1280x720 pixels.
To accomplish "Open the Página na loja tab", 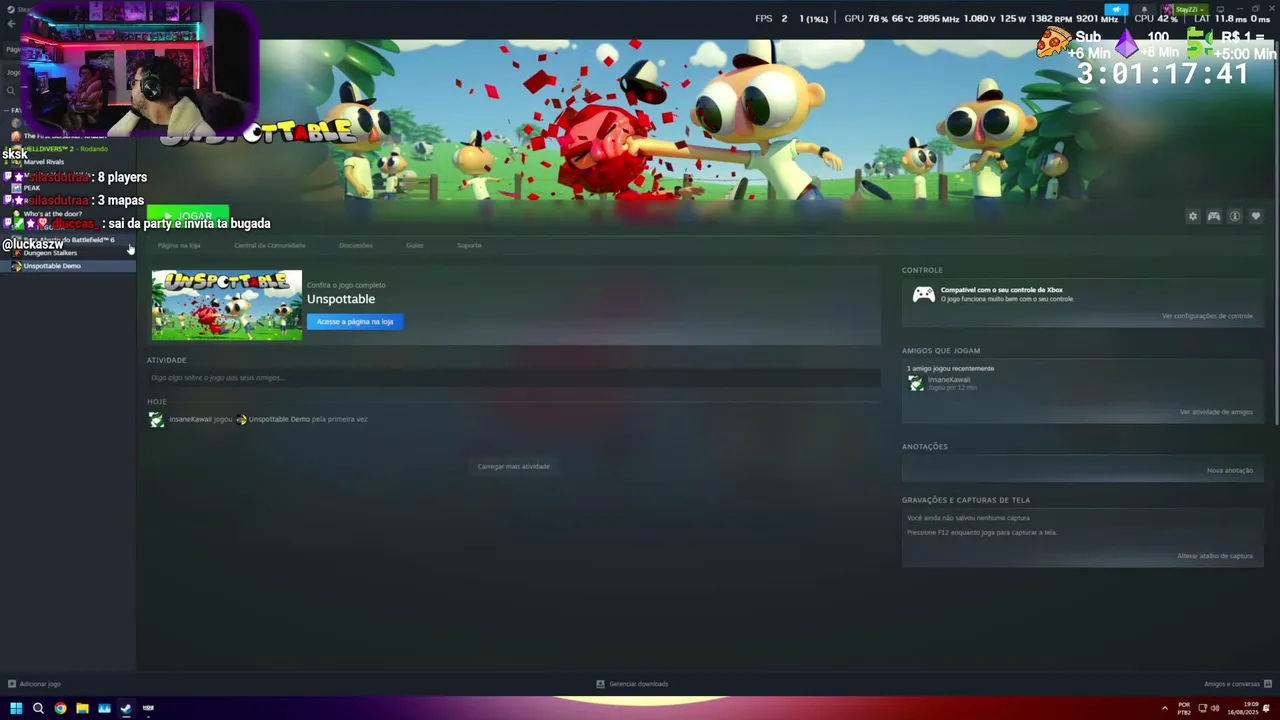I will coord(179,245).
